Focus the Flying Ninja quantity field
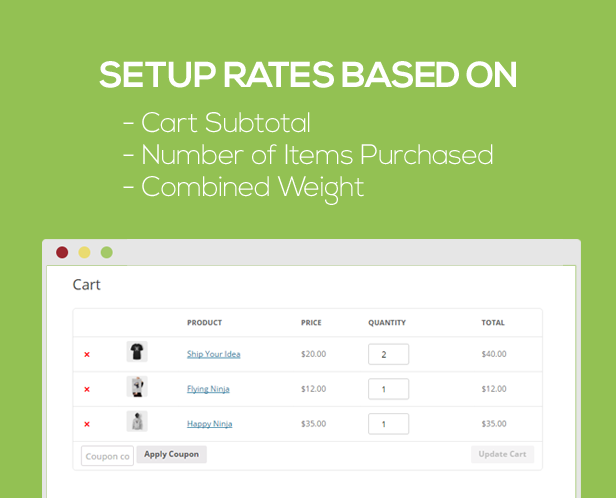This screenshot has height=498, width=616. 388,389
